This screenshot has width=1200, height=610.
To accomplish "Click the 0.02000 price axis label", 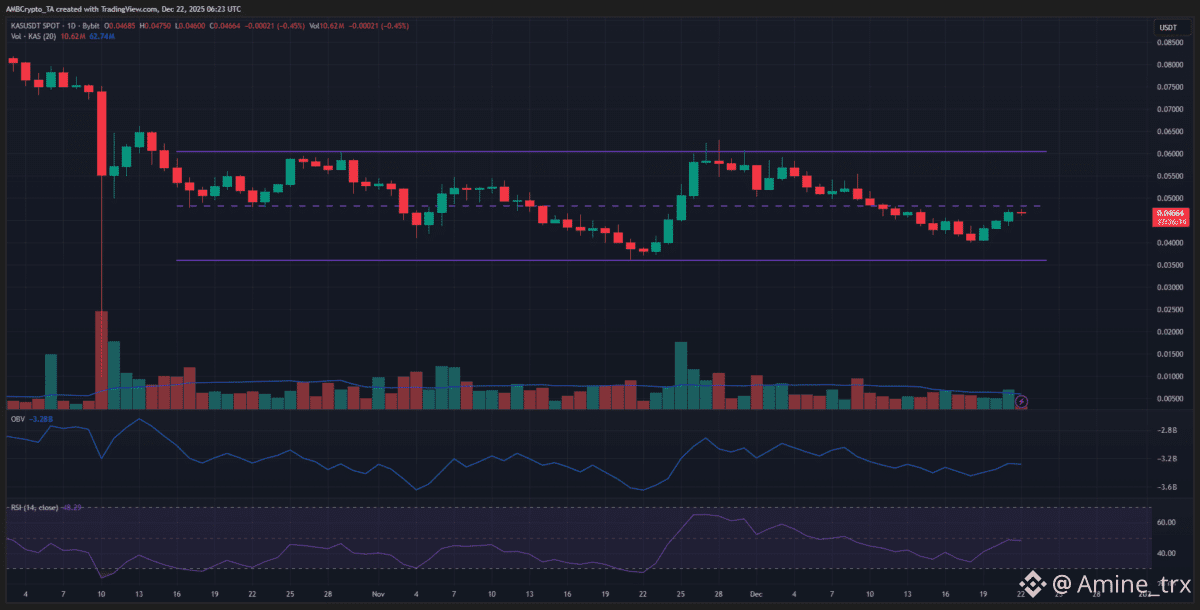I will [1170, 332].
